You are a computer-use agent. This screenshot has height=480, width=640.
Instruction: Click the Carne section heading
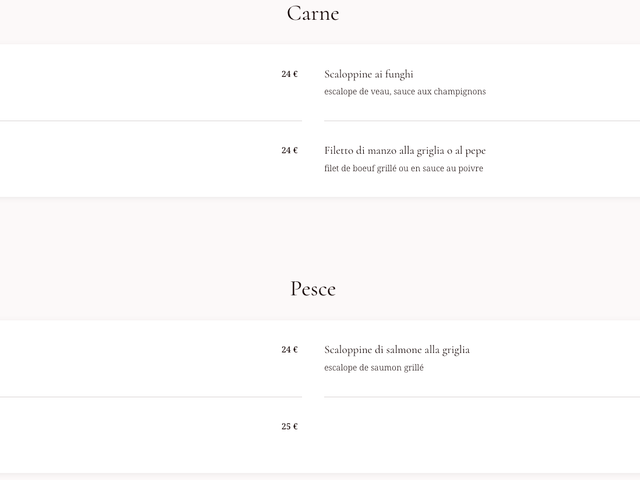[313, 14]
